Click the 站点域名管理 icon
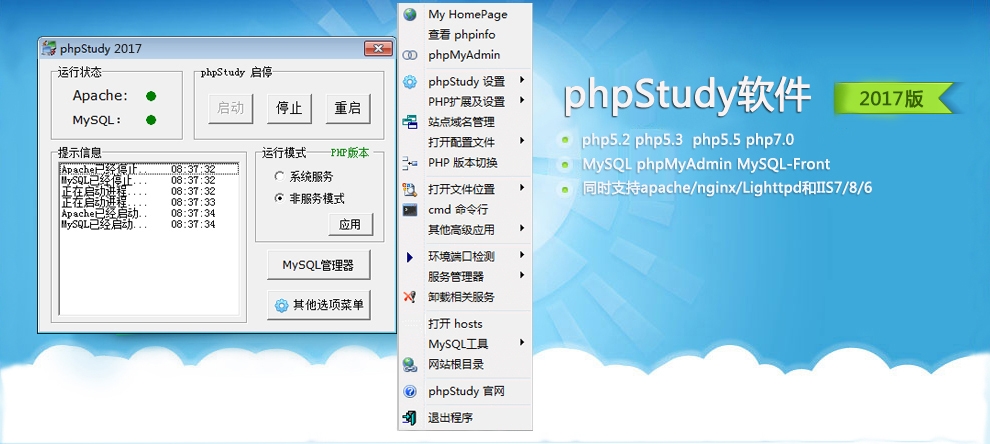Image resolution: width=990 pixels, height=444 pixels. 410,122
